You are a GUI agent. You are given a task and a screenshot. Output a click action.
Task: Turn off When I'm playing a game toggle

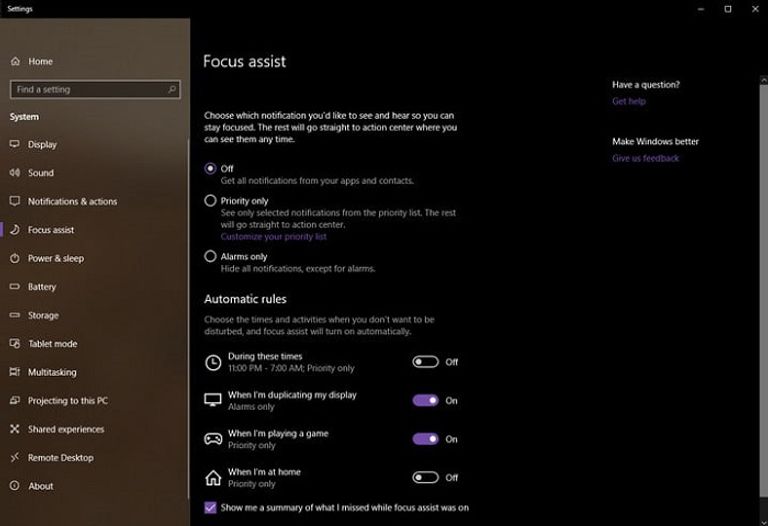[425, 439]
